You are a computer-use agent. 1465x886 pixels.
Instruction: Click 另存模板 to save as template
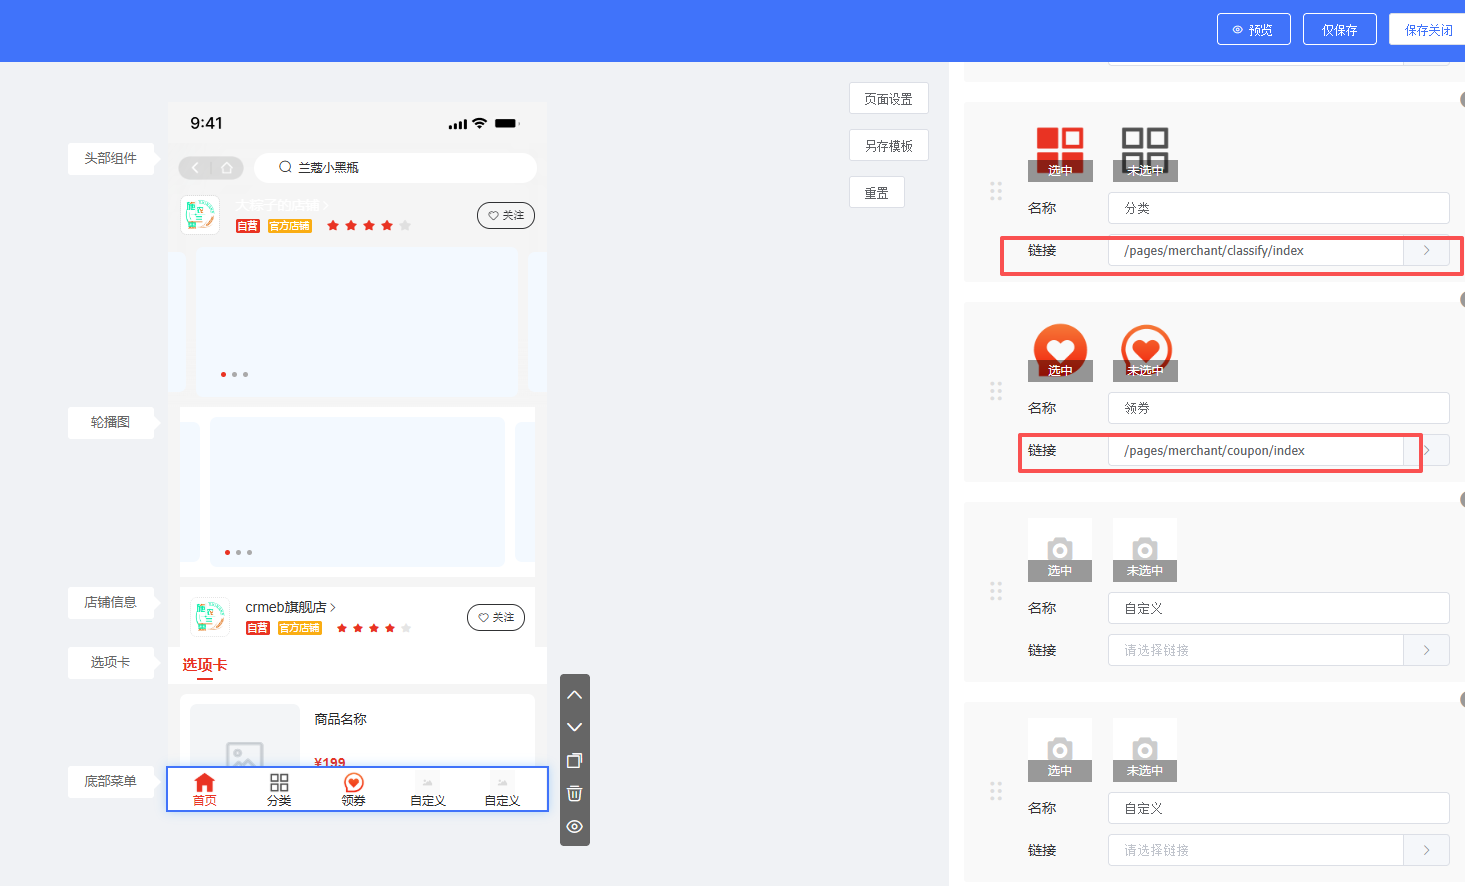[x=889, y=145]
